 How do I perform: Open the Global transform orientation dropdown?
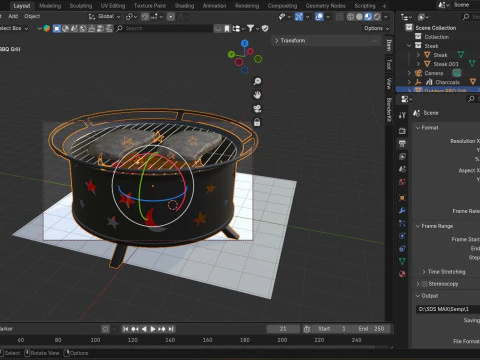tap(104, 16)
